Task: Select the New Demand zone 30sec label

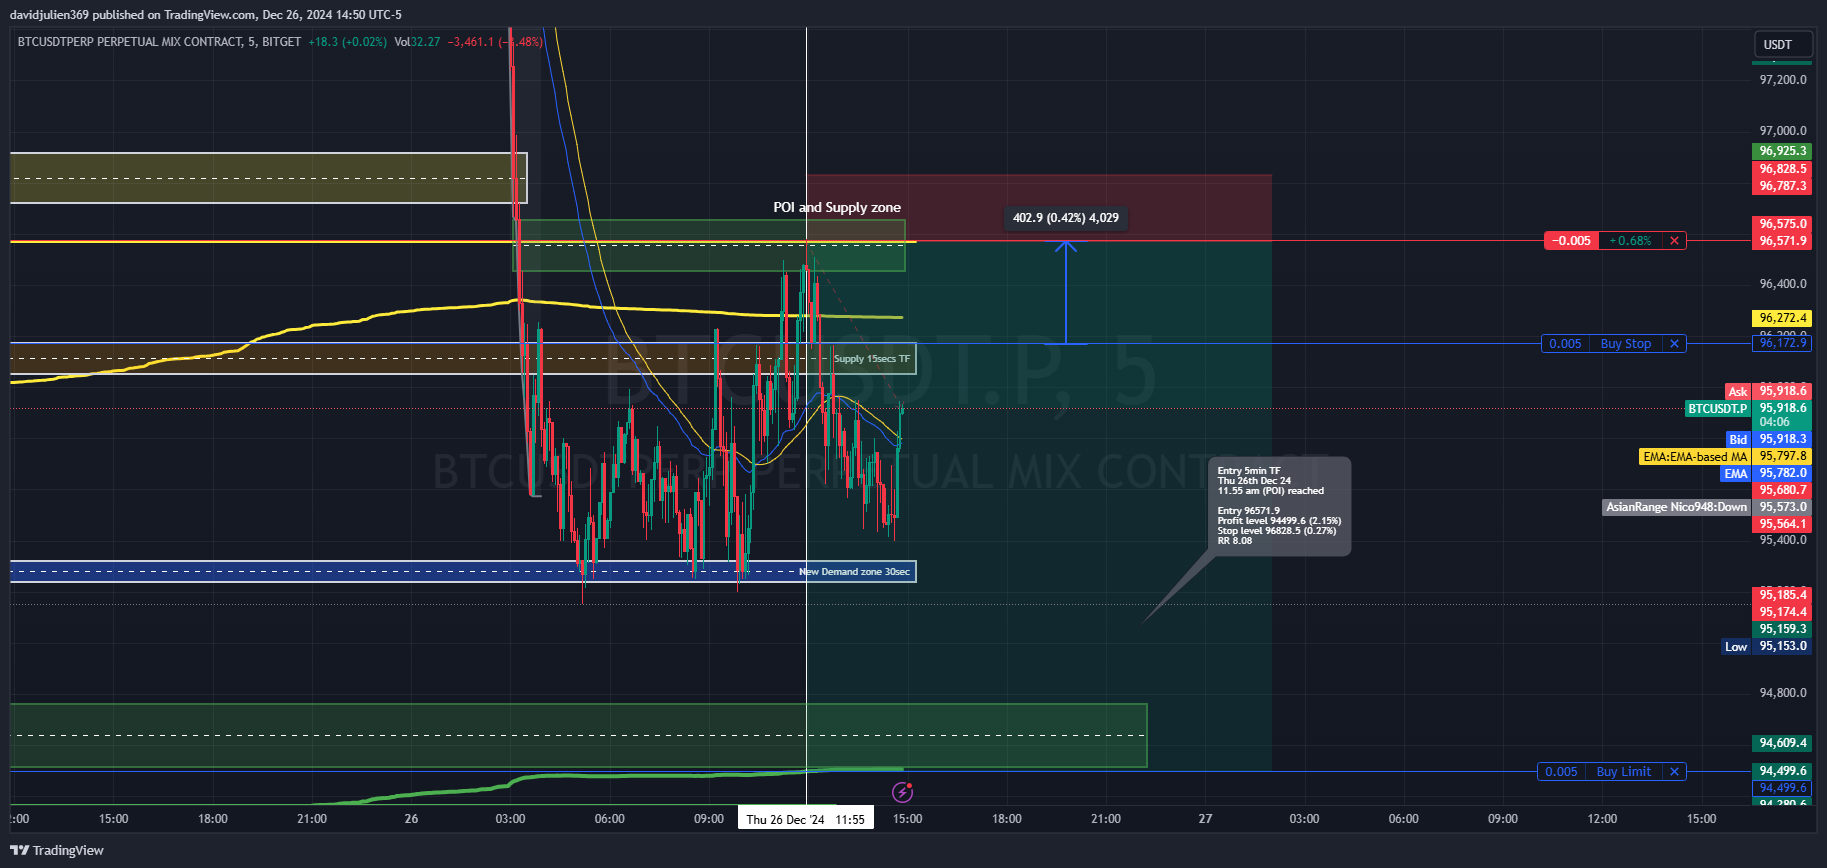Action: pyautogui.click(x=855, y=572)
